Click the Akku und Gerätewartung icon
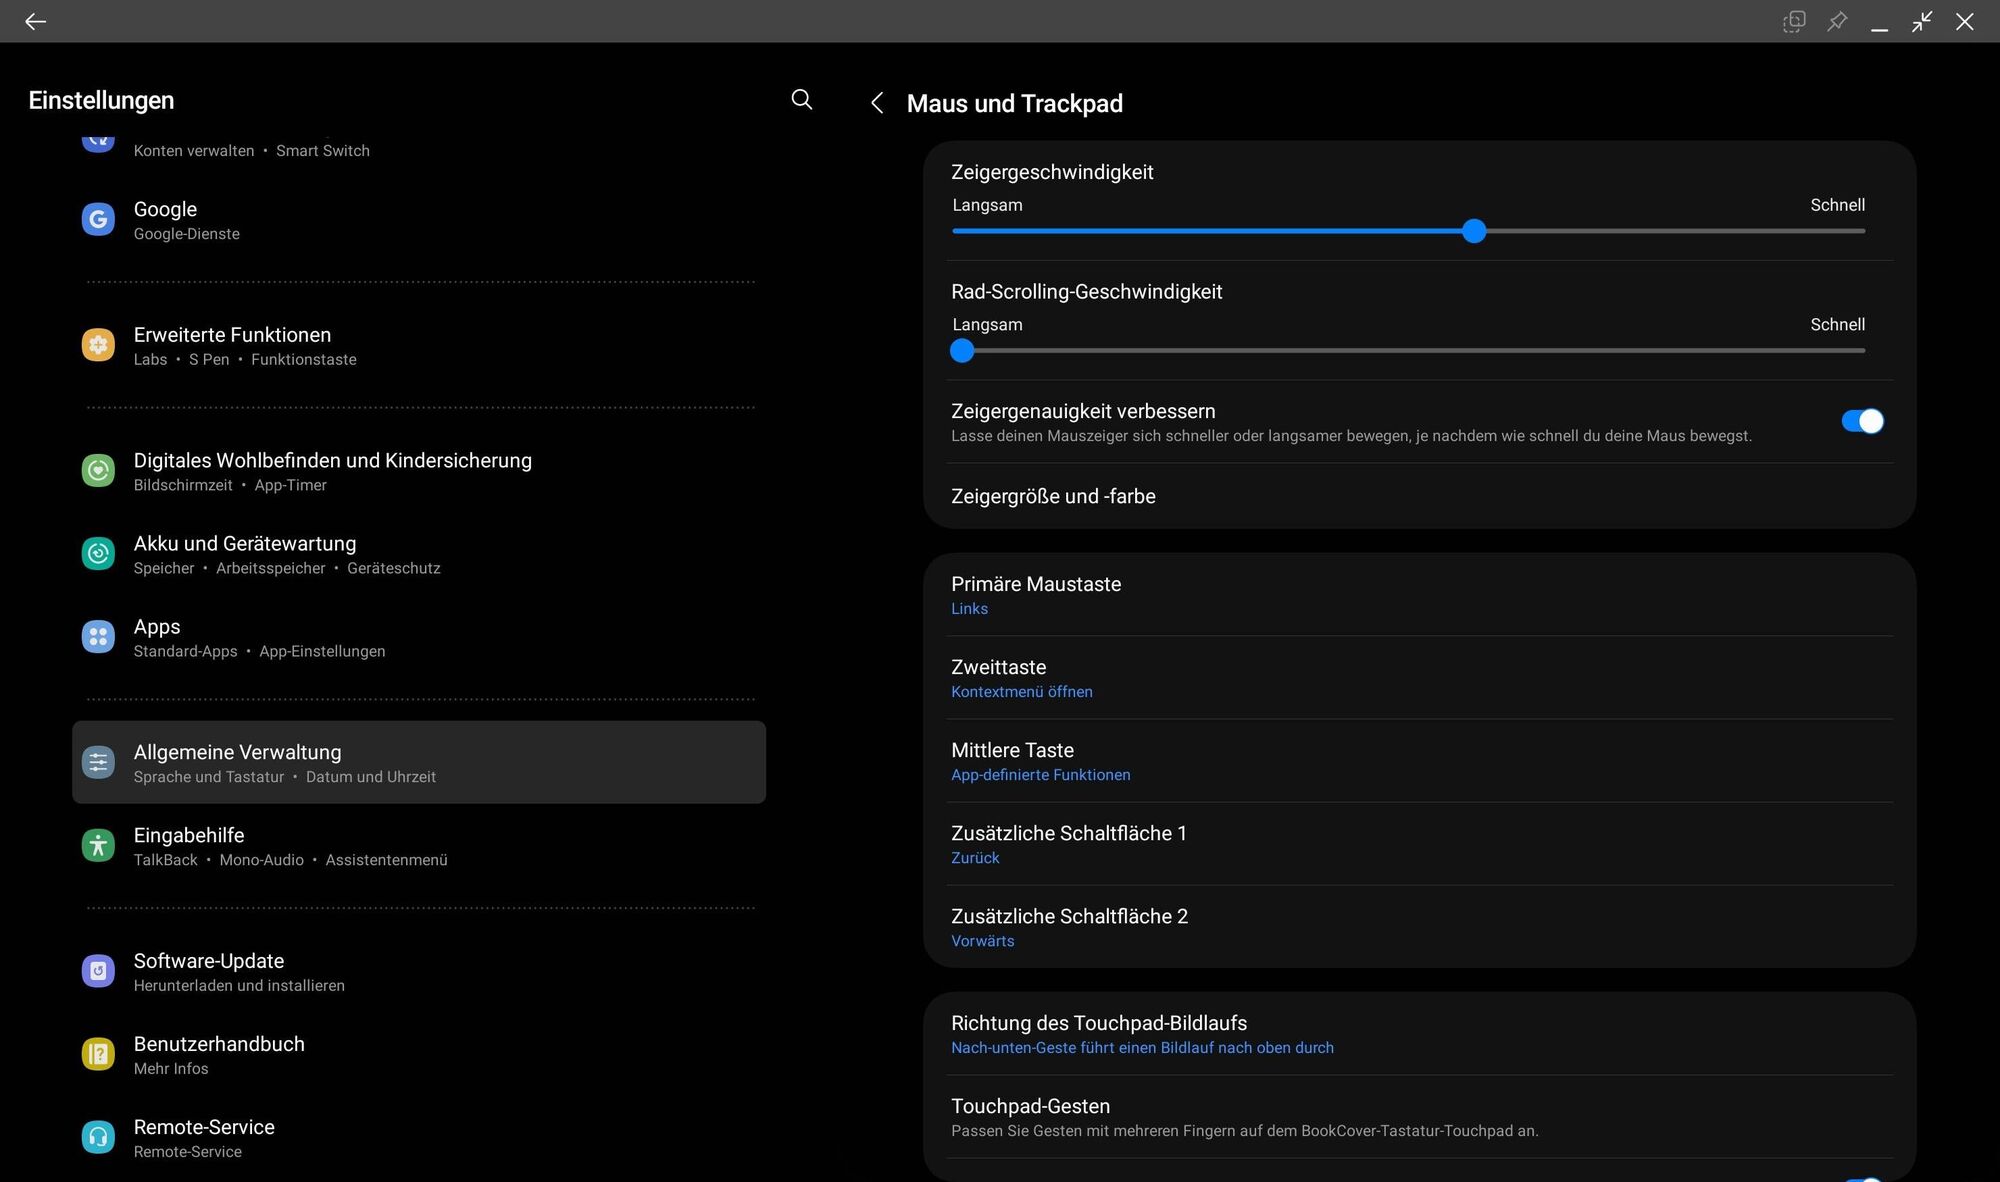Image resolution: width=2000 pixels, height=1182 pixels. tap(98, 553)
